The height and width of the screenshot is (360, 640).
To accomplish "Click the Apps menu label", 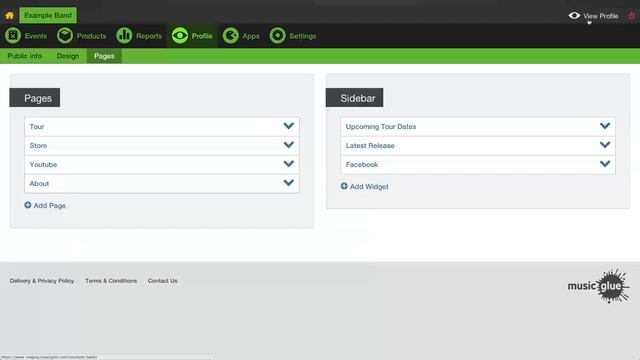I will pyautogui.click(x=251, y=36).
